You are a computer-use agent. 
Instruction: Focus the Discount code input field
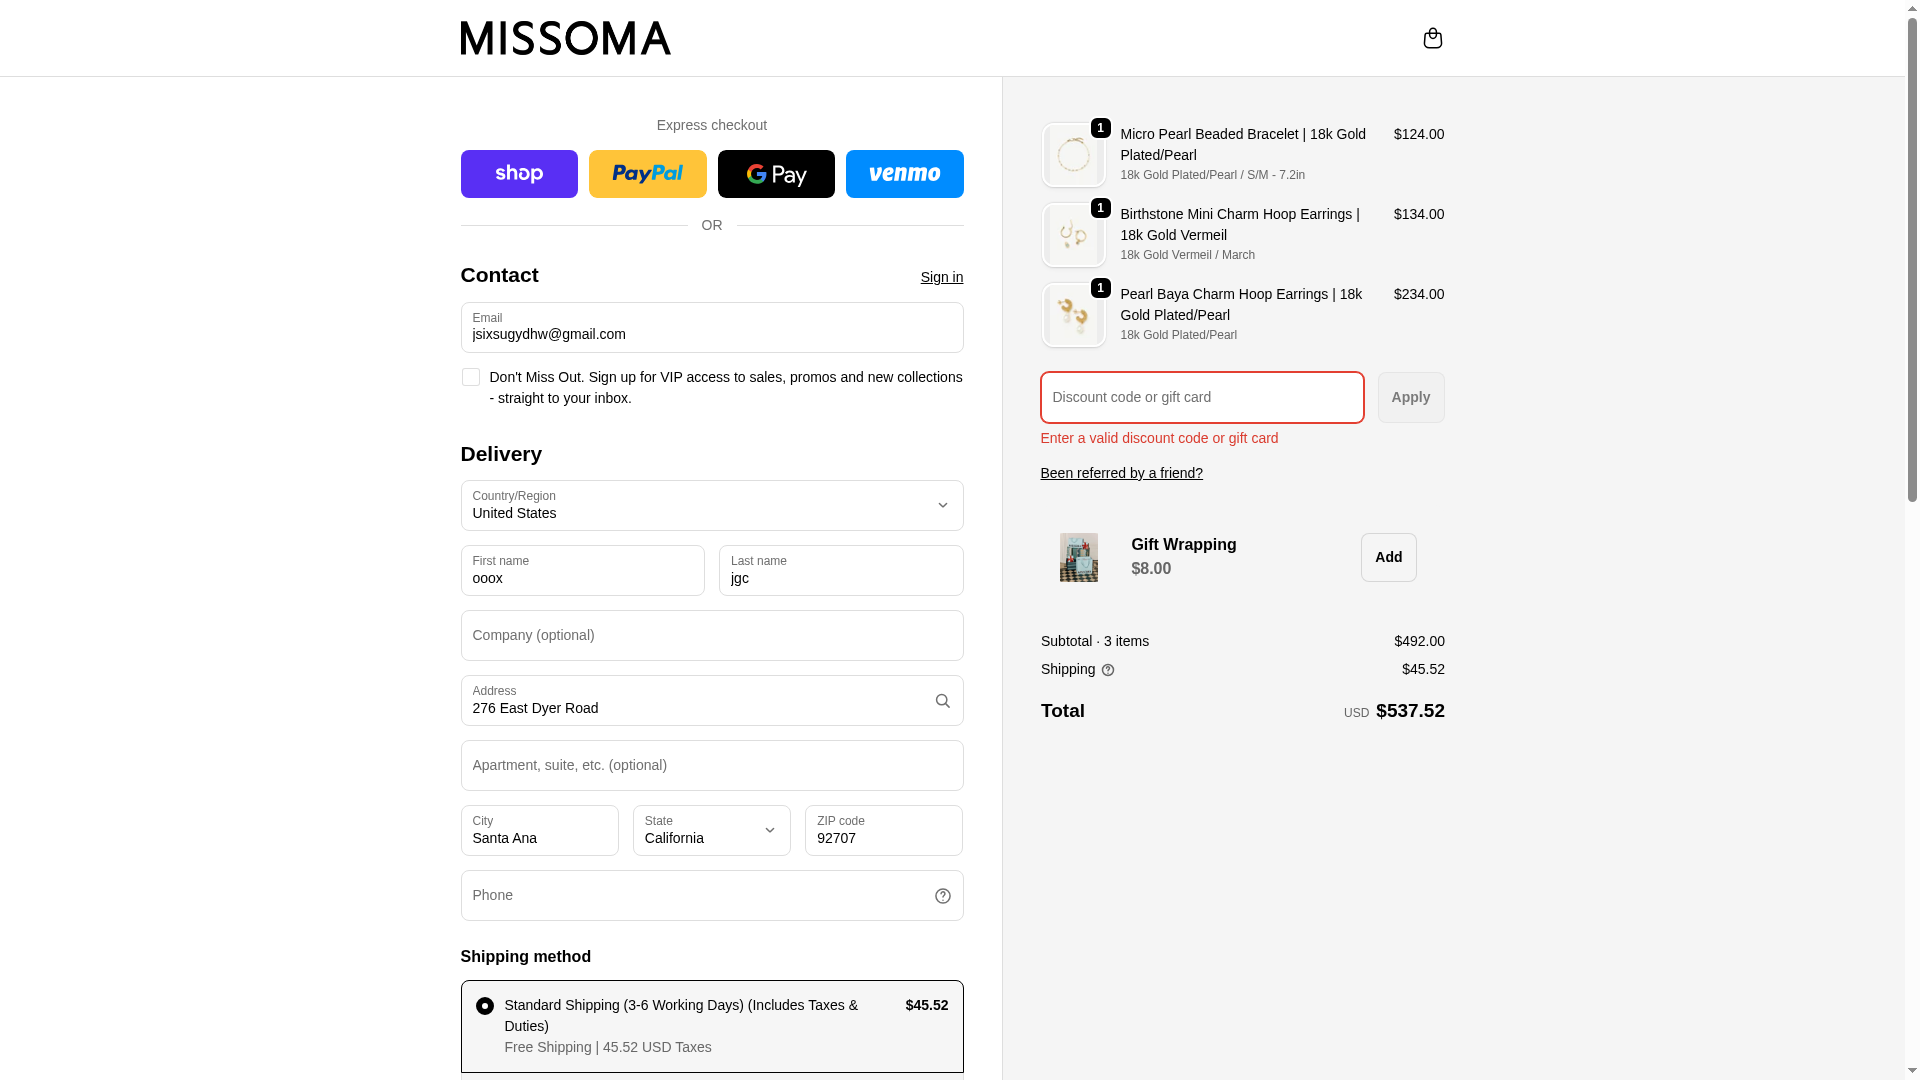[1202, 398]
